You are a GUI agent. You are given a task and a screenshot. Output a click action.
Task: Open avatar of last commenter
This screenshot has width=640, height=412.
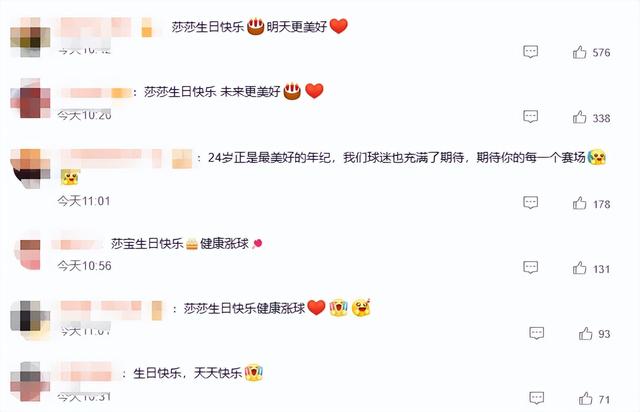point(30,382)
